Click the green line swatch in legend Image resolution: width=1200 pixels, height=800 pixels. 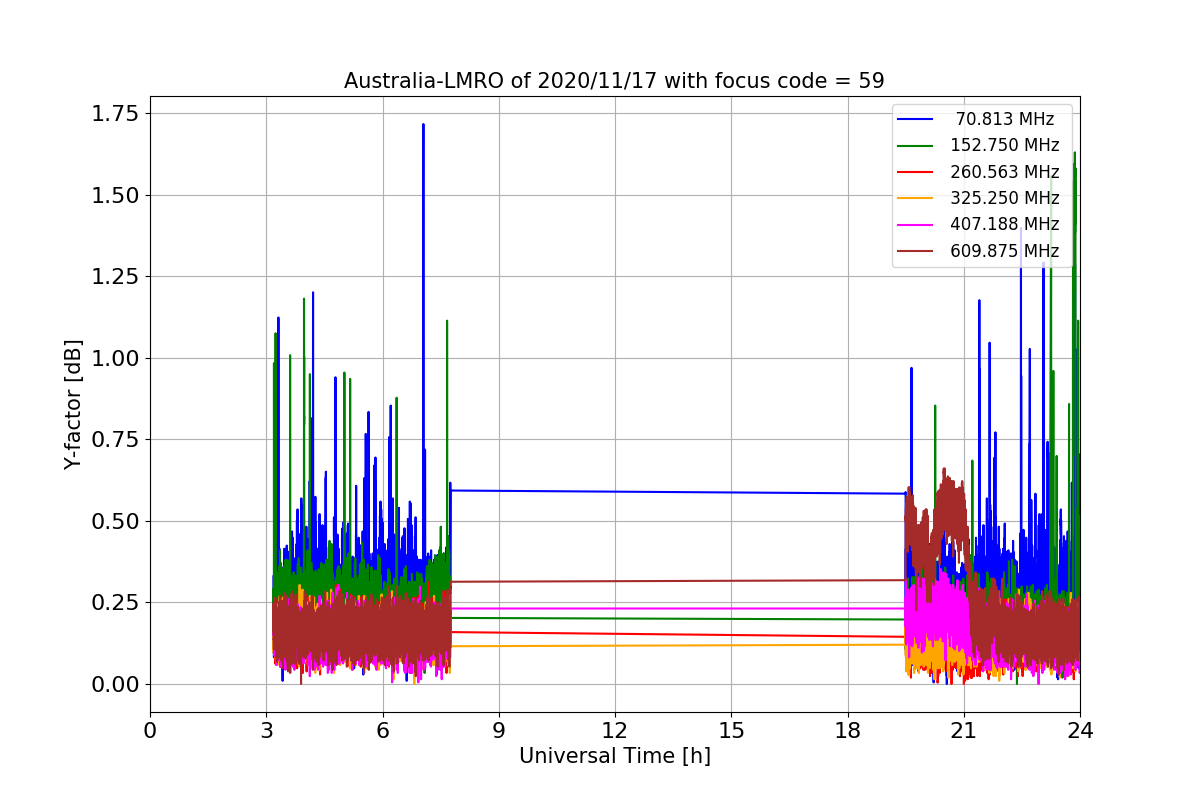click(915, 146)
